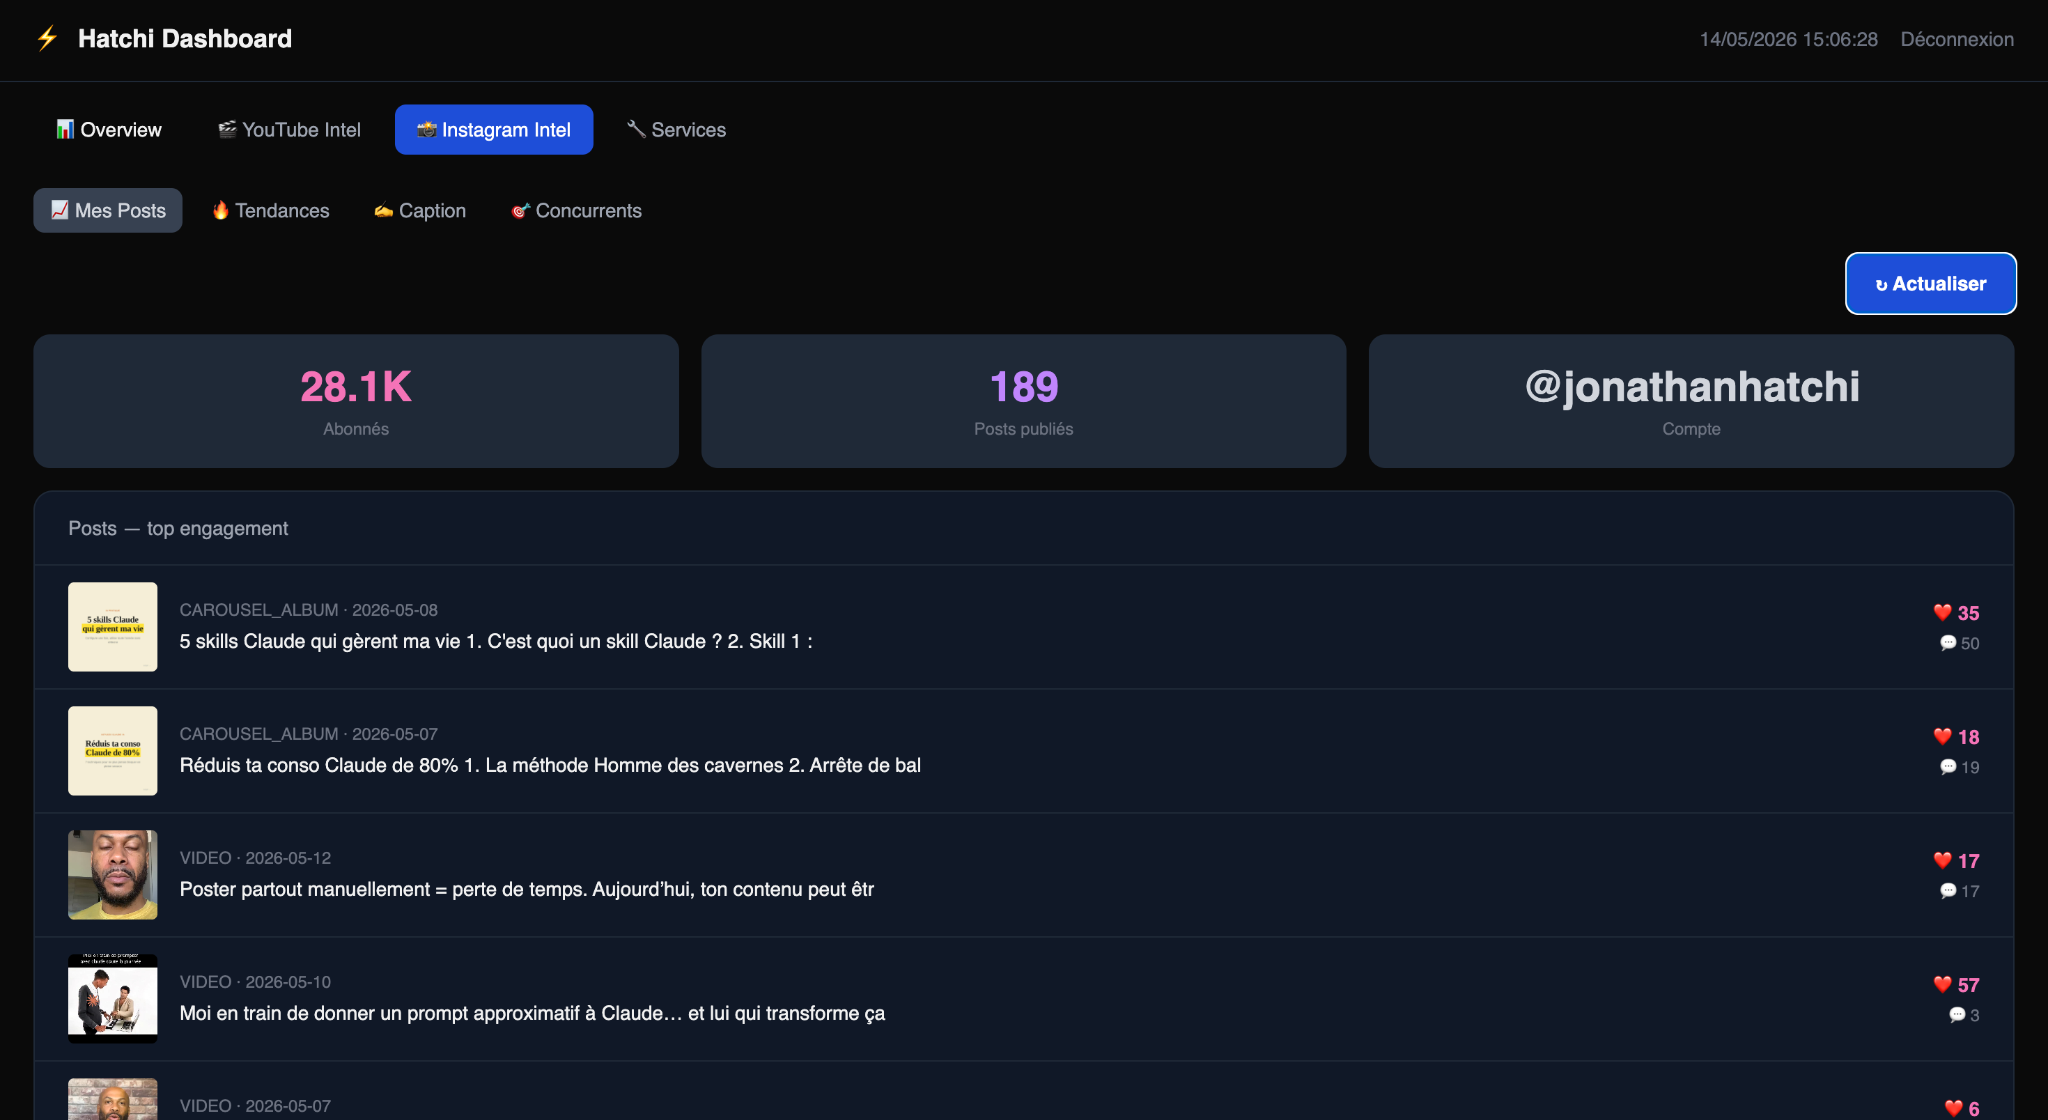Image resolution: width=2048 pixels, height=1120 pixels.
Task: Click the heart icon showing 18 likes
Action: (x=1943, y=737)
